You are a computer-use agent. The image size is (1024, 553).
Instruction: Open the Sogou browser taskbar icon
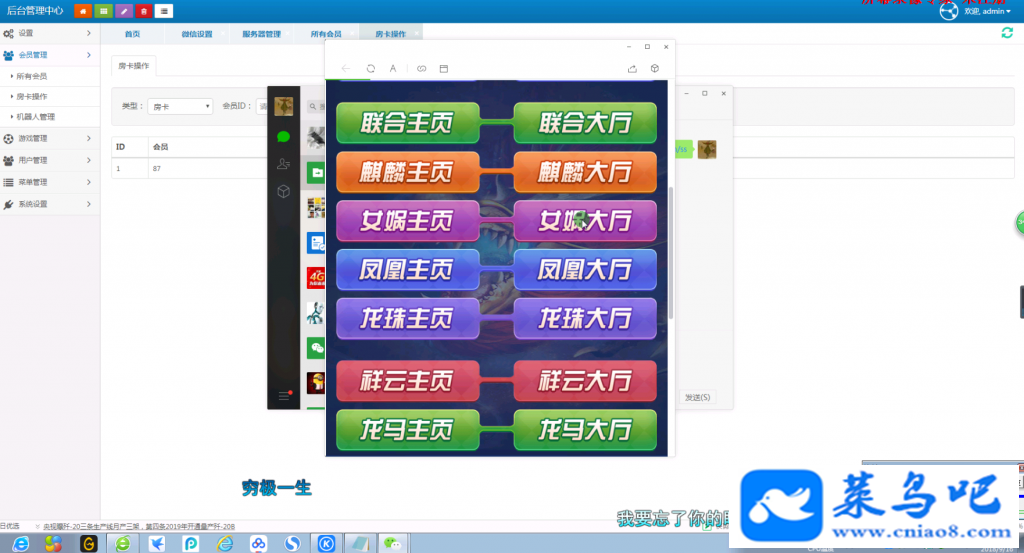[293, 543]
